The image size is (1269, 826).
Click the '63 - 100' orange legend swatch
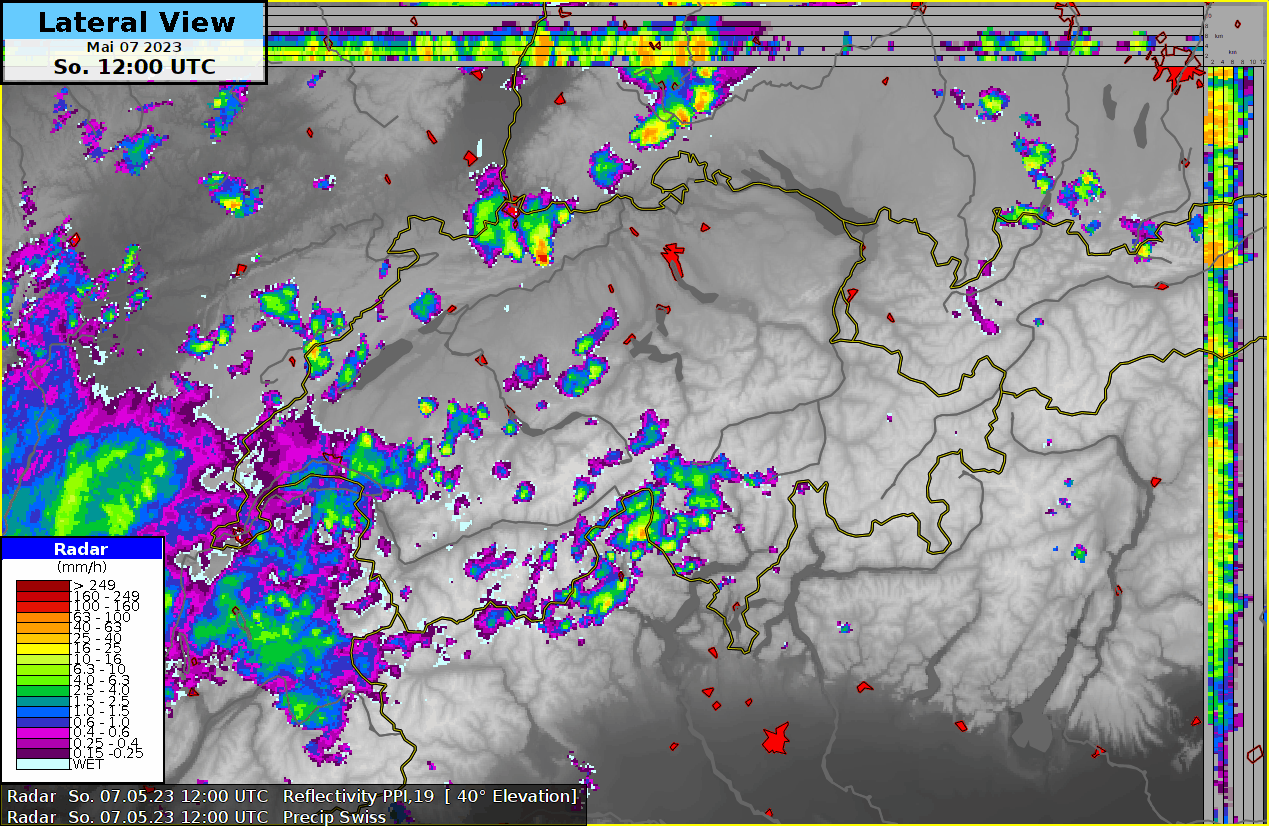pos(43,617)
